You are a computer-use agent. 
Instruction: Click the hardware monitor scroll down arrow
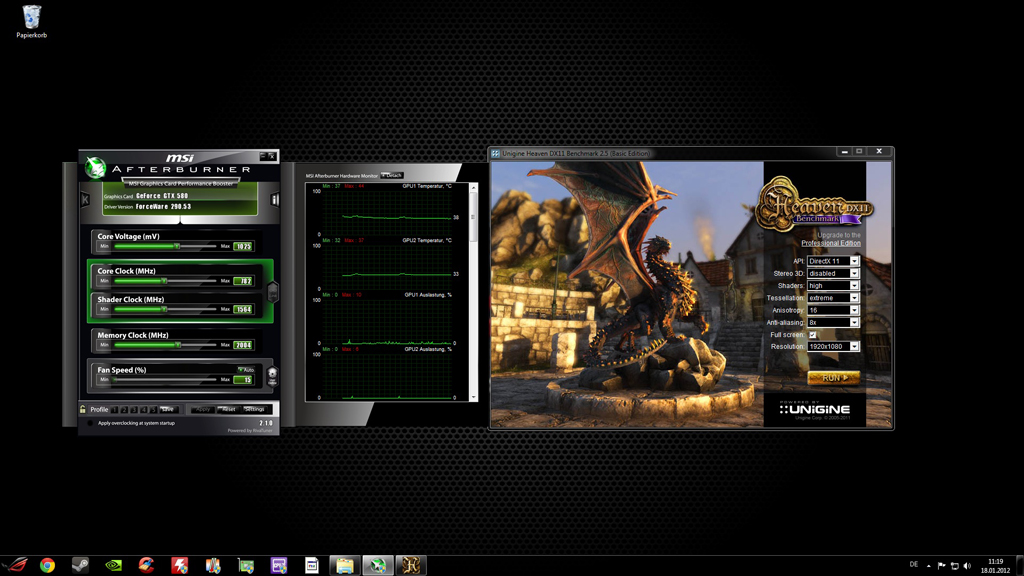[x=473, y=396]
